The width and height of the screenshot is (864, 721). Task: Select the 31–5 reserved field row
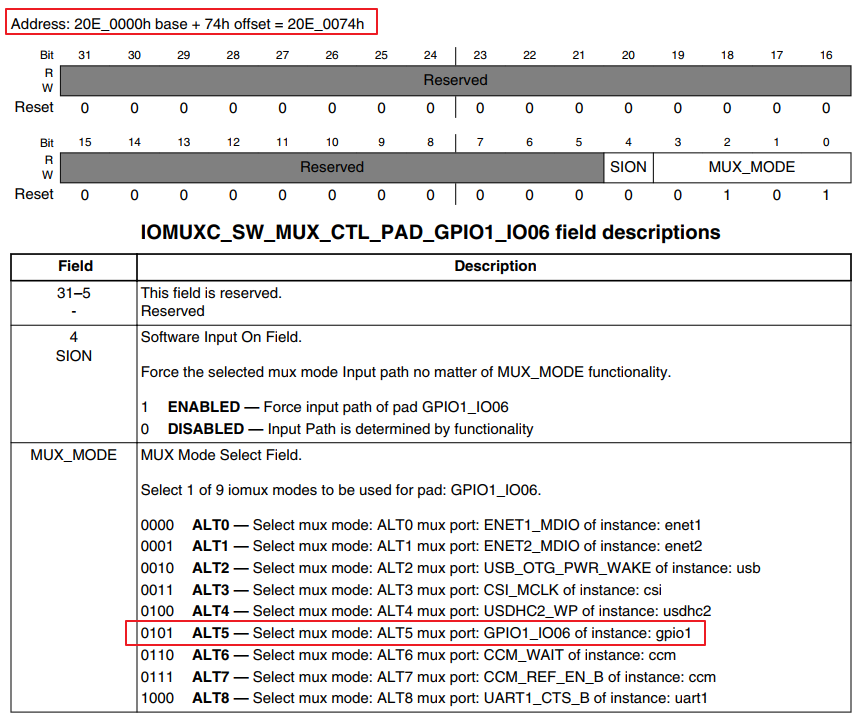(x=431, y=303)
